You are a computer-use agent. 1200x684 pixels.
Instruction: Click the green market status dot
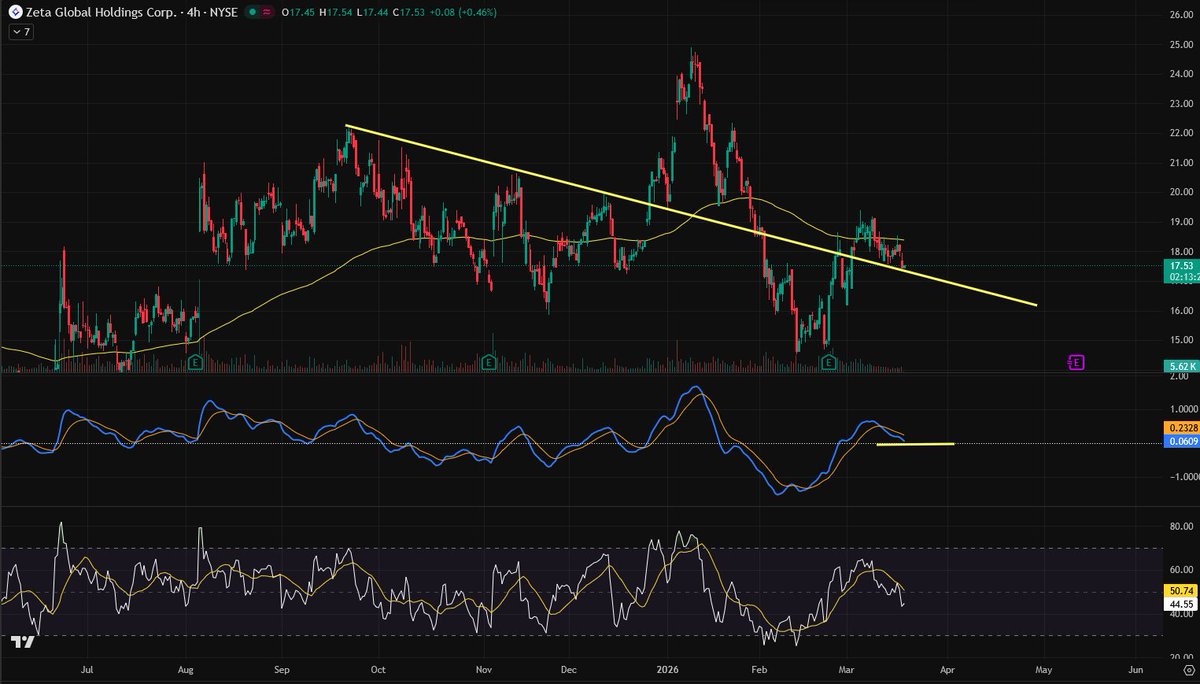click(253, 12)
